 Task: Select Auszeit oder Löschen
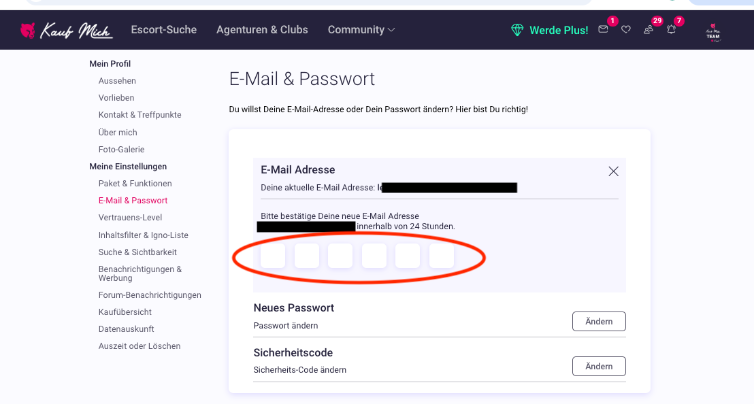coord(139,346)
